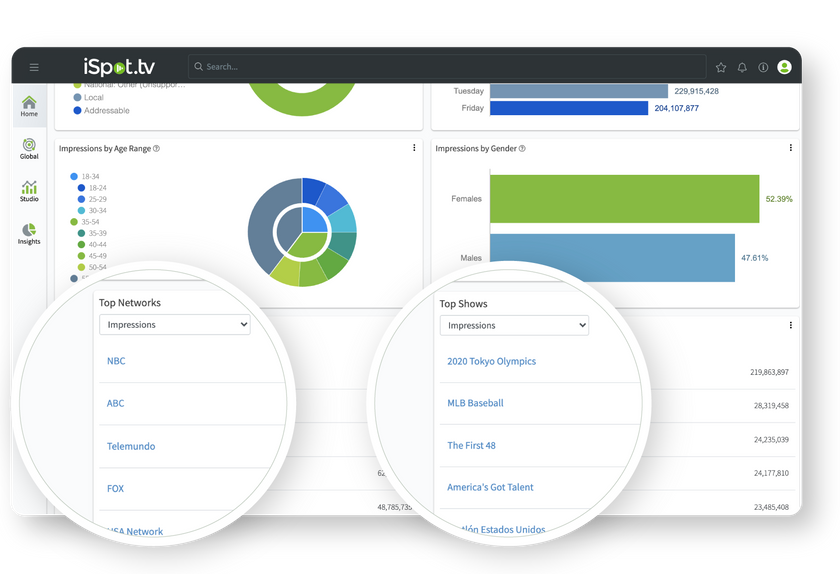
Task: Open the Insights sidebar section
Action: 29,234
